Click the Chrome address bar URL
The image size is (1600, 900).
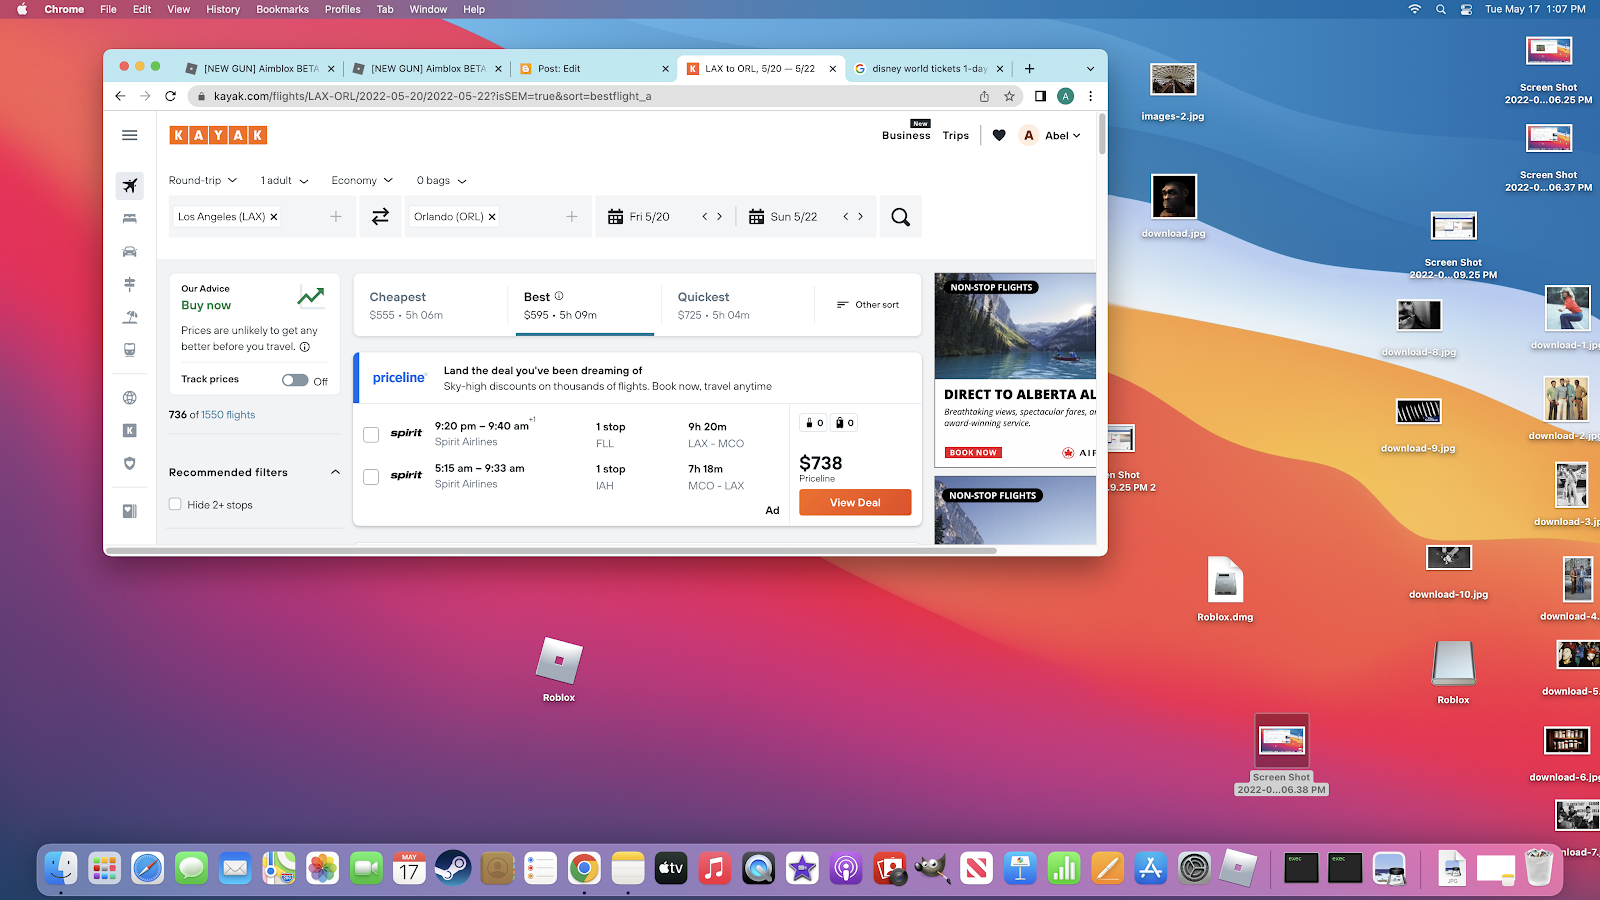432,96
